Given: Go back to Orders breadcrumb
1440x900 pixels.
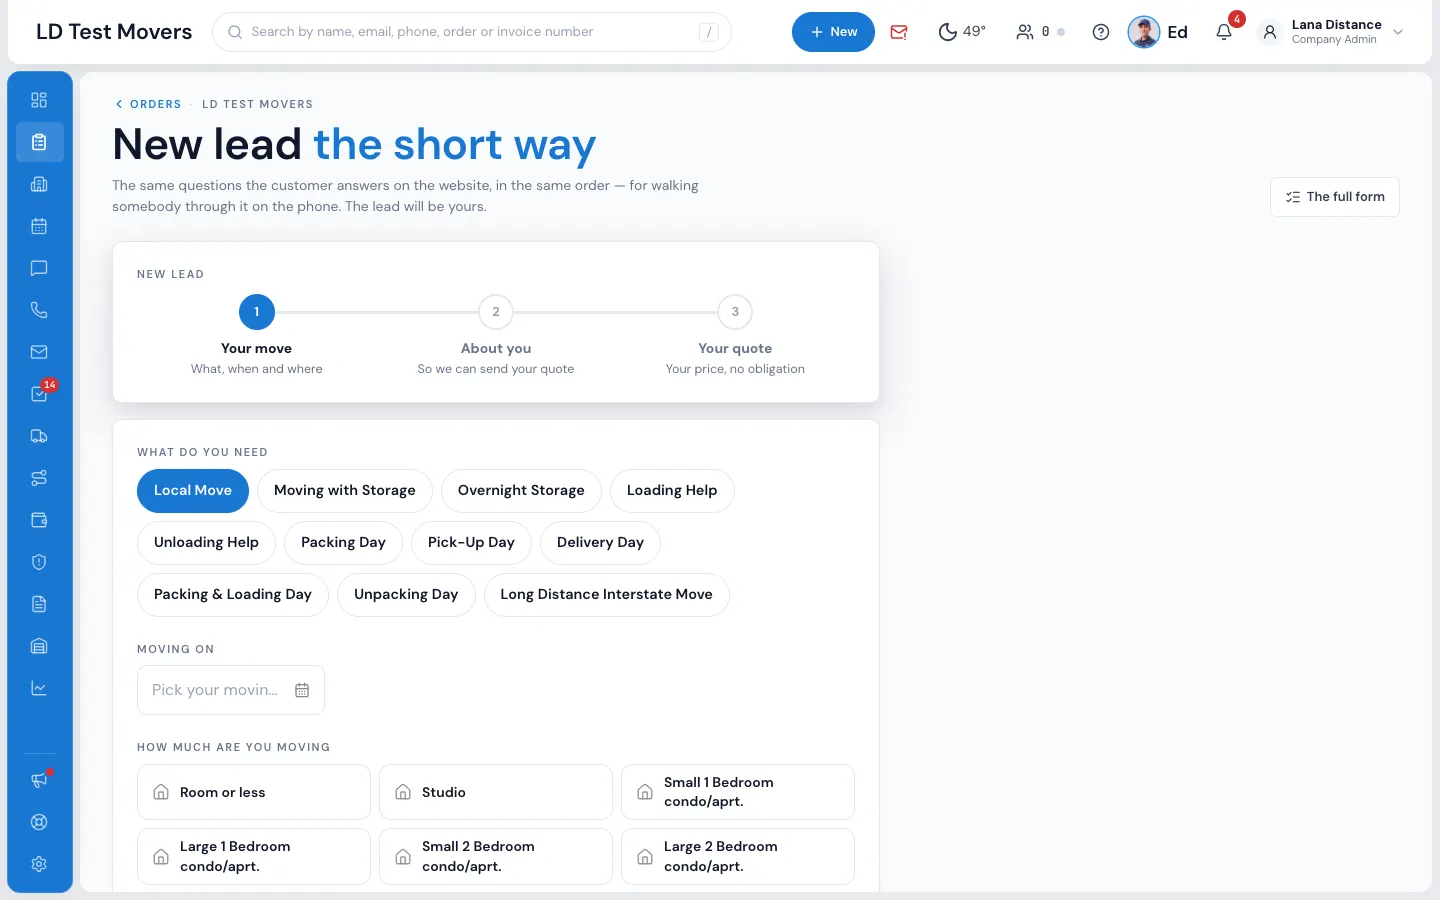Looking at the screenshot, I should point(148,104).
